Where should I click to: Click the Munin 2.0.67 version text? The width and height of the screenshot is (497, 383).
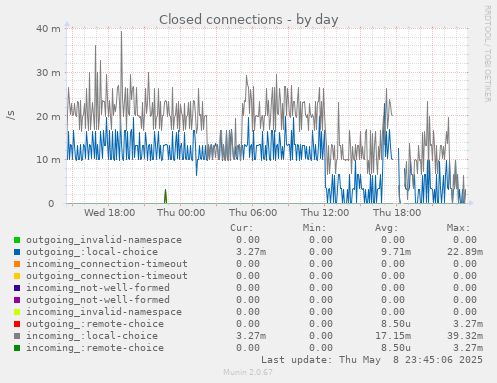pos(248,372)
